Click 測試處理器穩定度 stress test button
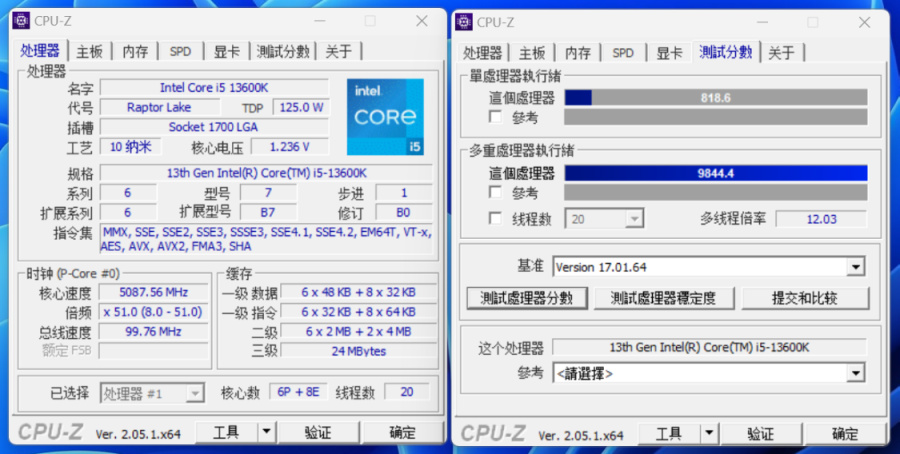The image size is (900, 454). [664, 298]
